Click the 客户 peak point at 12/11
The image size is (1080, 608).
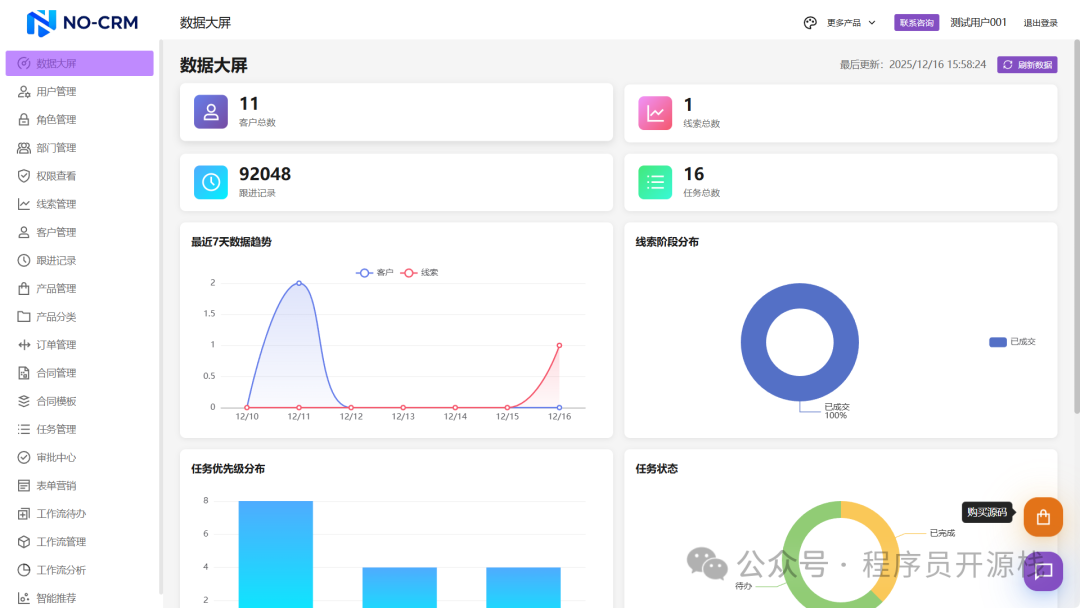click(x=299, y=283)
